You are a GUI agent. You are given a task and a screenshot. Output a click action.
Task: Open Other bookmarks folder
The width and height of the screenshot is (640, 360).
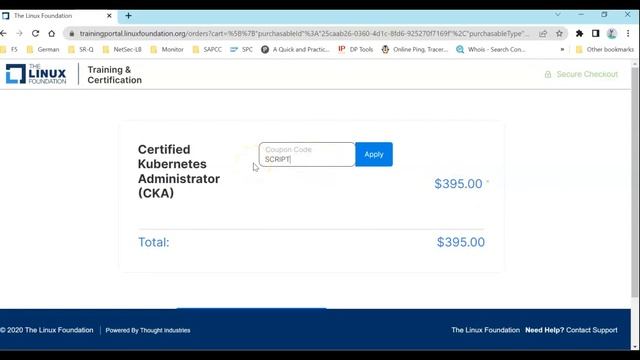click(x=604, y=49)
